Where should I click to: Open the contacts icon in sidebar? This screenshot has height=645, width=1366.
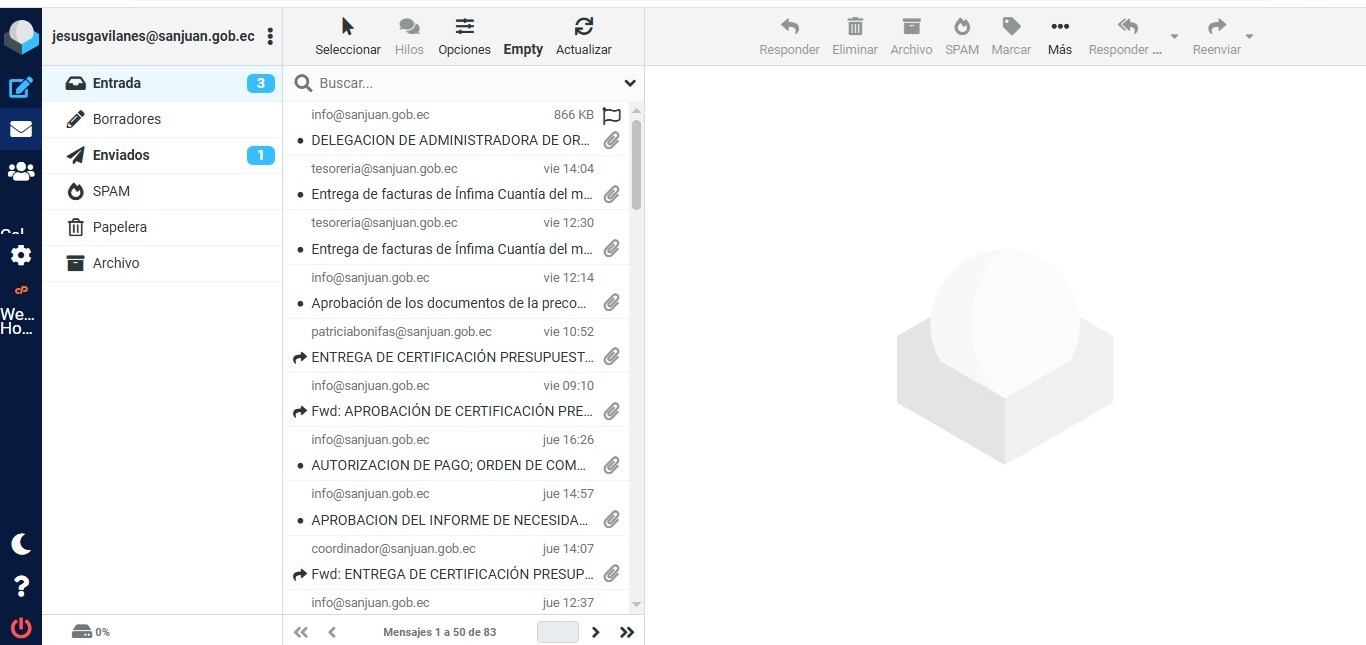tap(21, 171)
